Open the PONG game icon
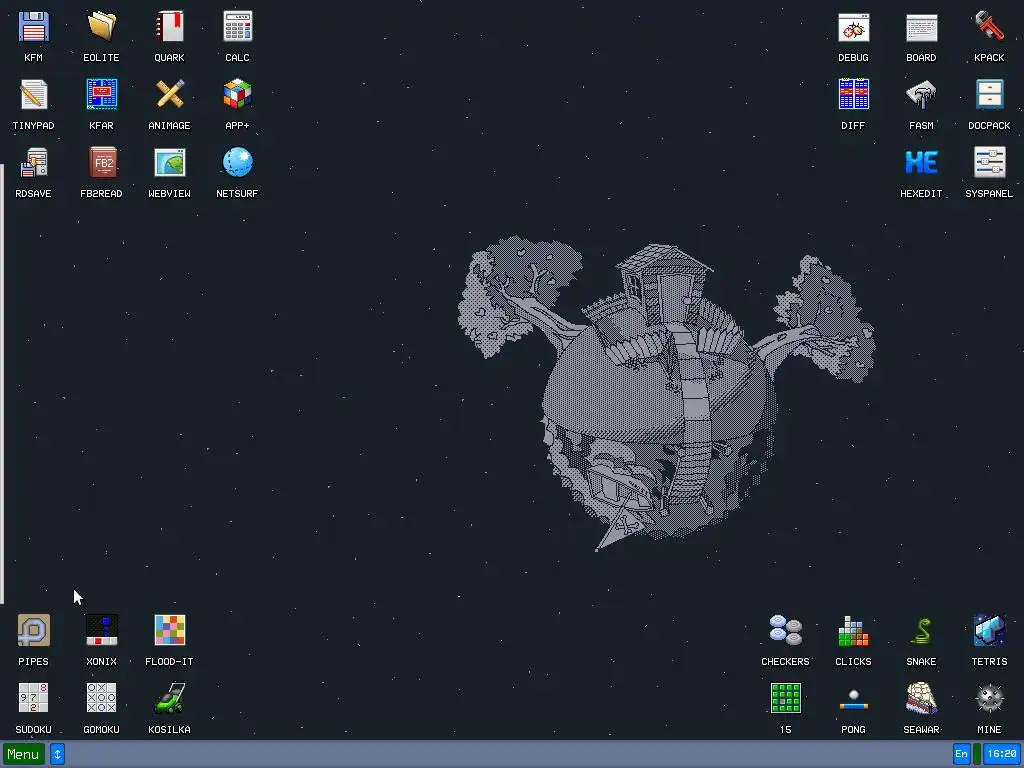Screen dimensions: 1024x768 (x=854, y=699)
